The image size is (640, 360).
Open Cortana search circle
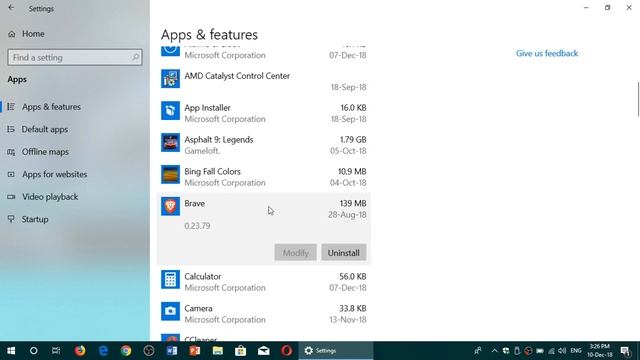coord(33,351)
